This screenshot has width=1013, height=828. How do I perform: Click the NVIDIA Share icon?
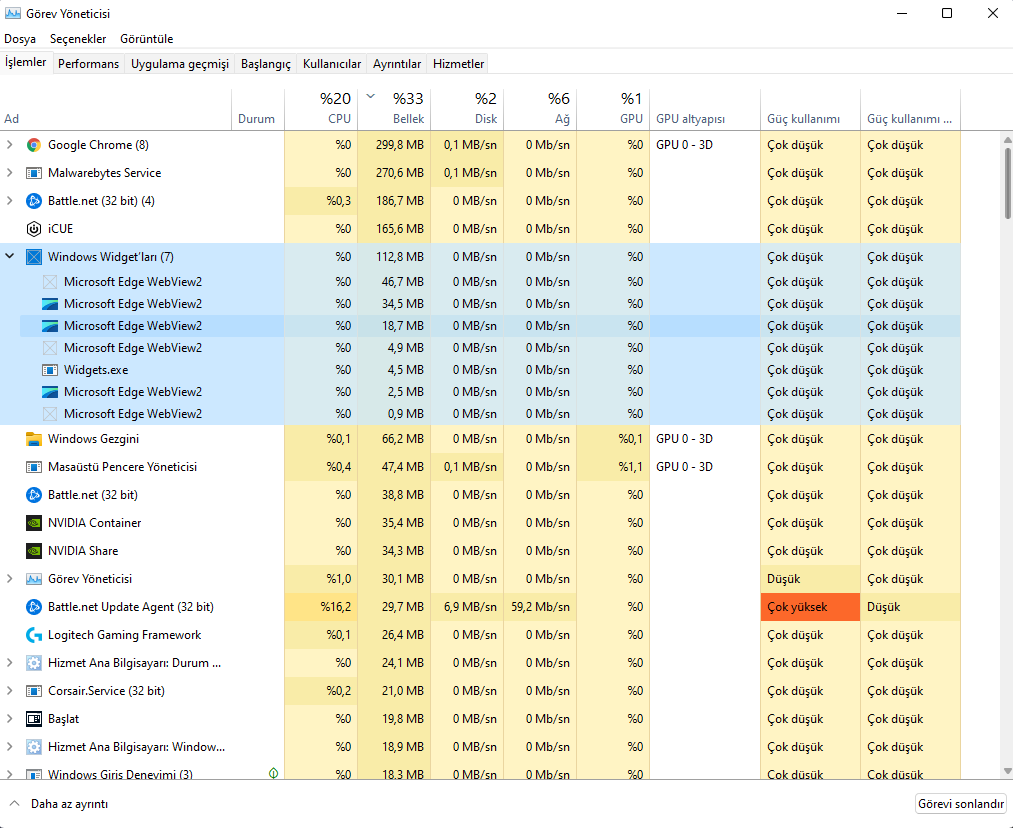click(34, 551)
